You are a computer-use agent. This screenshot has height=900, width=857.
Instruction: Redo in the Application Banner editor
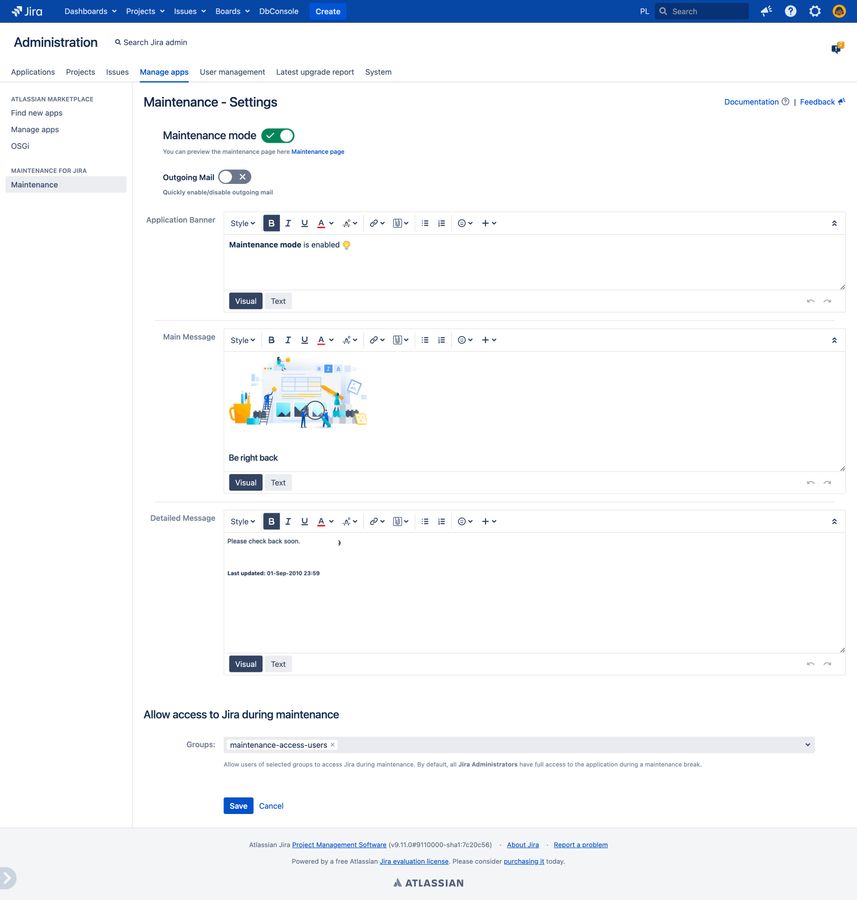827,301
